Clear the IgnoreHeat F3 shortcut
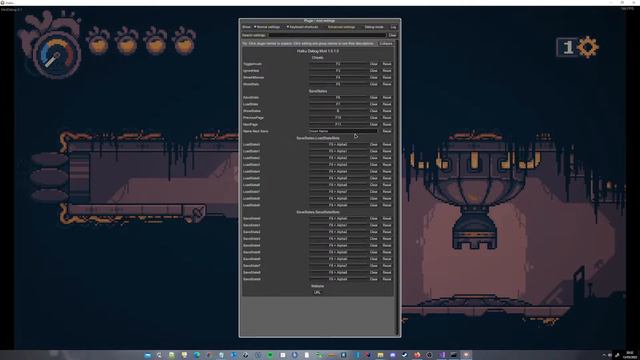This screenshot has width=640, height=360. click(373, 71)
